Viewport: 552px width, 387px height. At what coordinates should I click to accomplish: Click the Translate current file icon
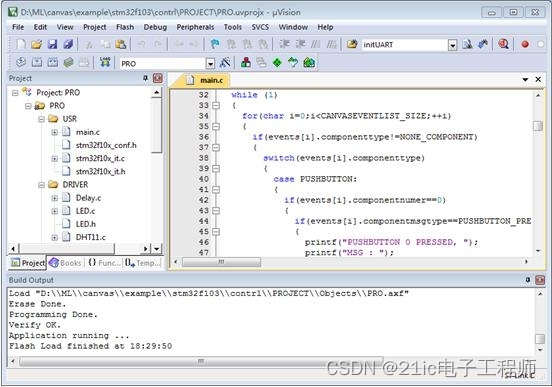(21, 63)
